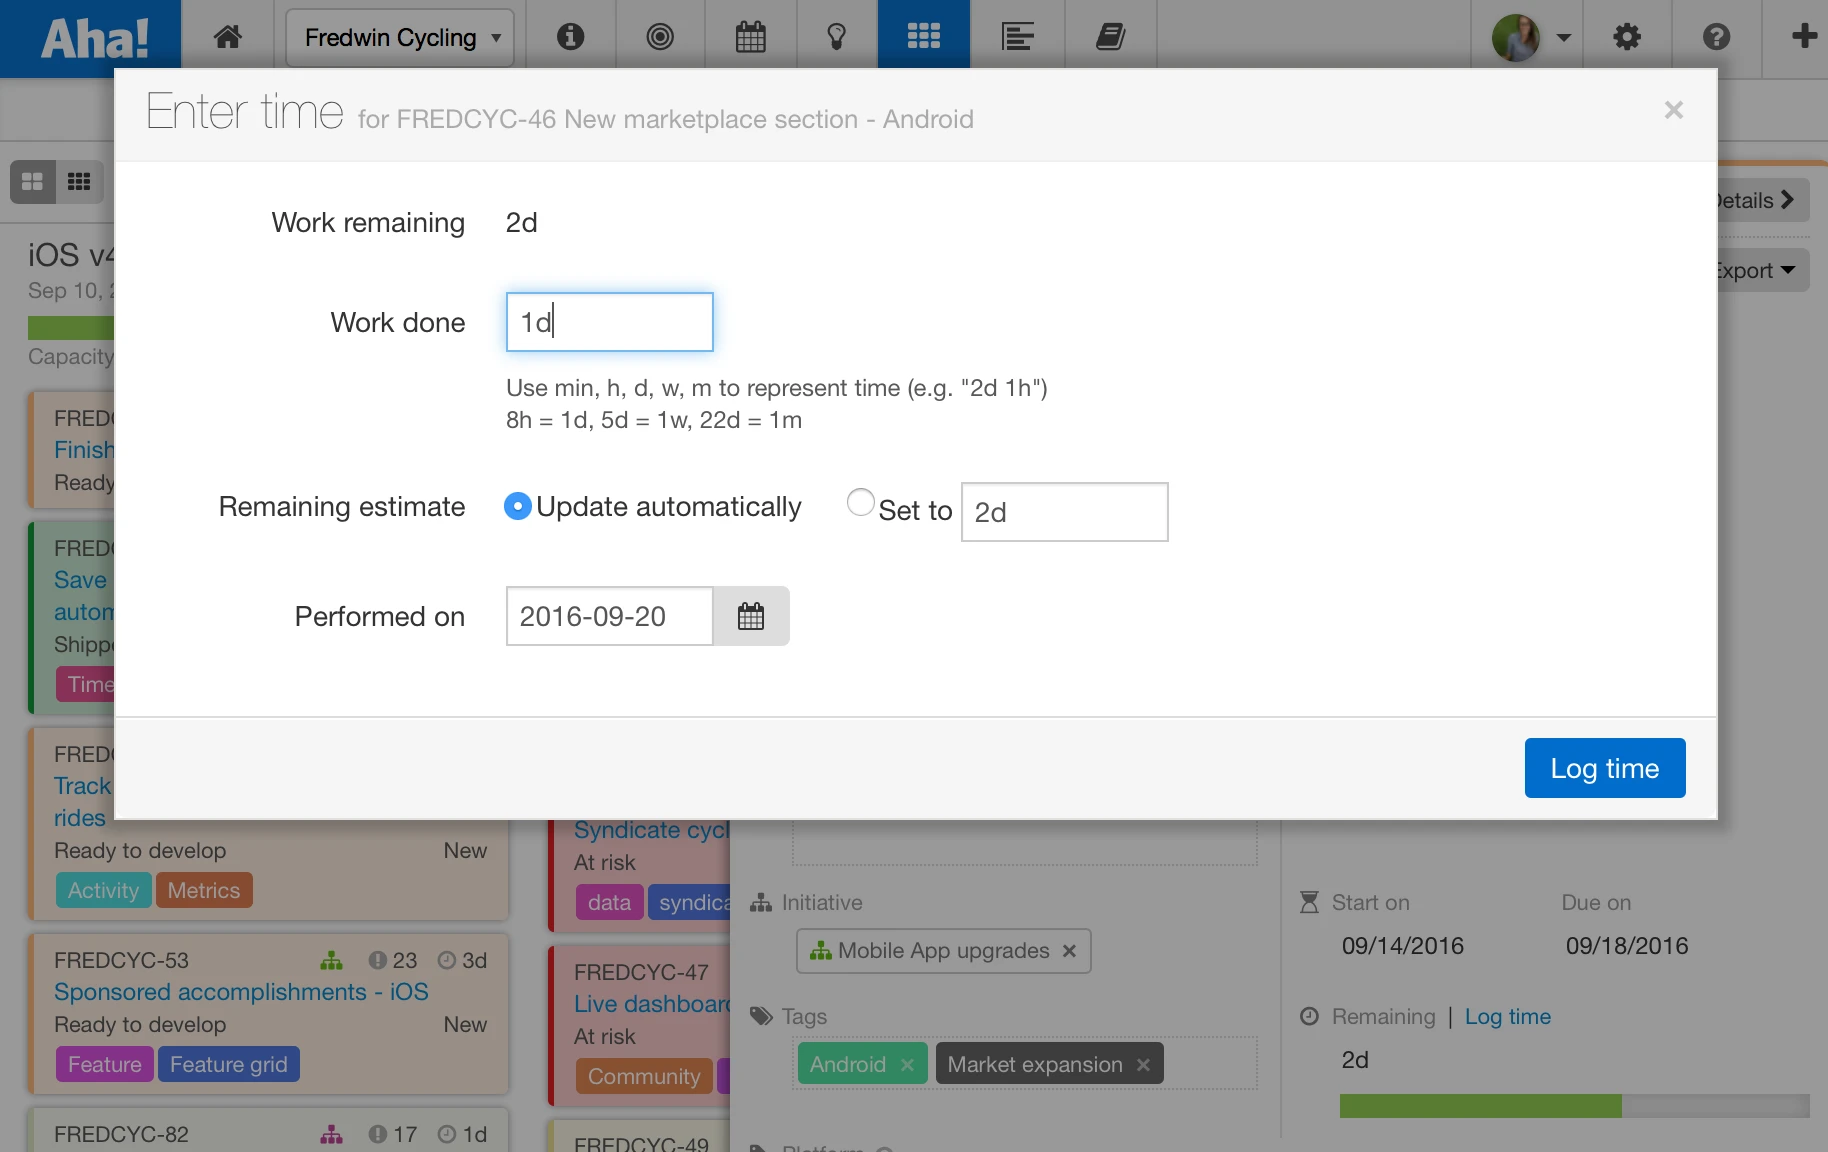Click the FREDCYC-47 card ID

point(641,973)
